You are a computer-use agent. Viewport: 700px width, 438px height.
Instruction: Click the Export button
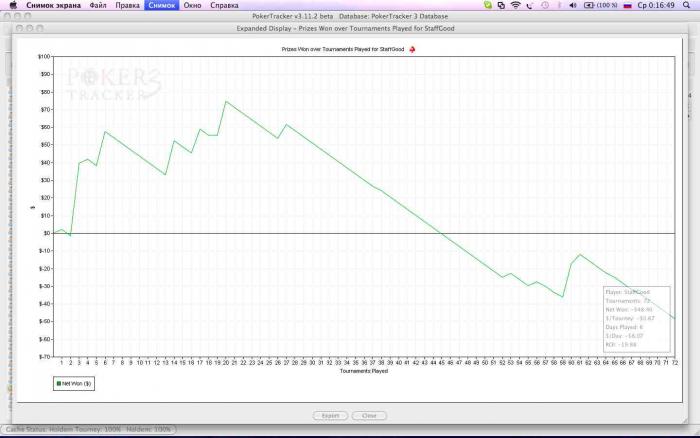(330, 416)
